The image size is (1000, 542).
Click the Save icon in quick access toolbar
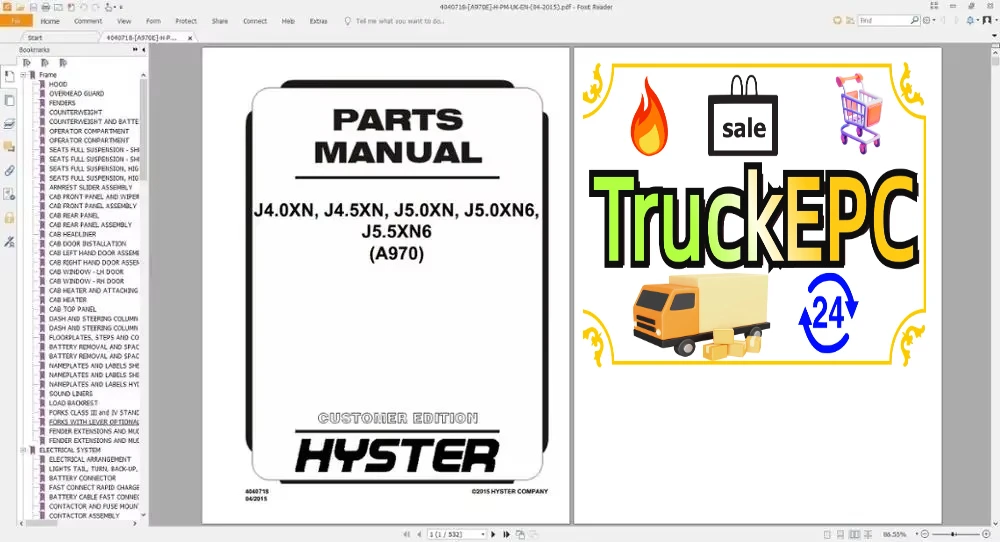click(x=33, y=7)
